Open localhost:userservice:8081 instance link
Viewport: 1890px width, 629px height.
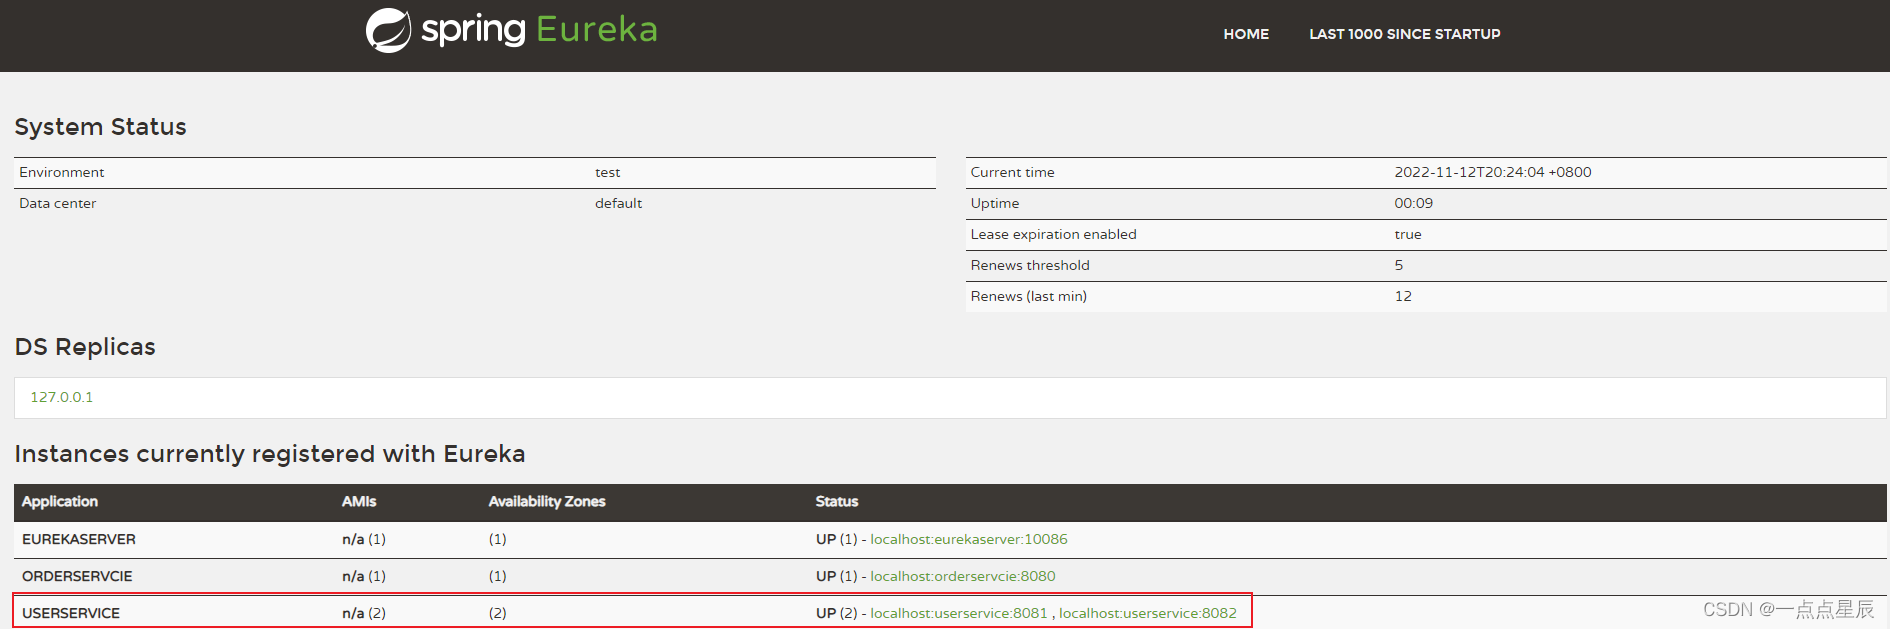coord(959,613)
